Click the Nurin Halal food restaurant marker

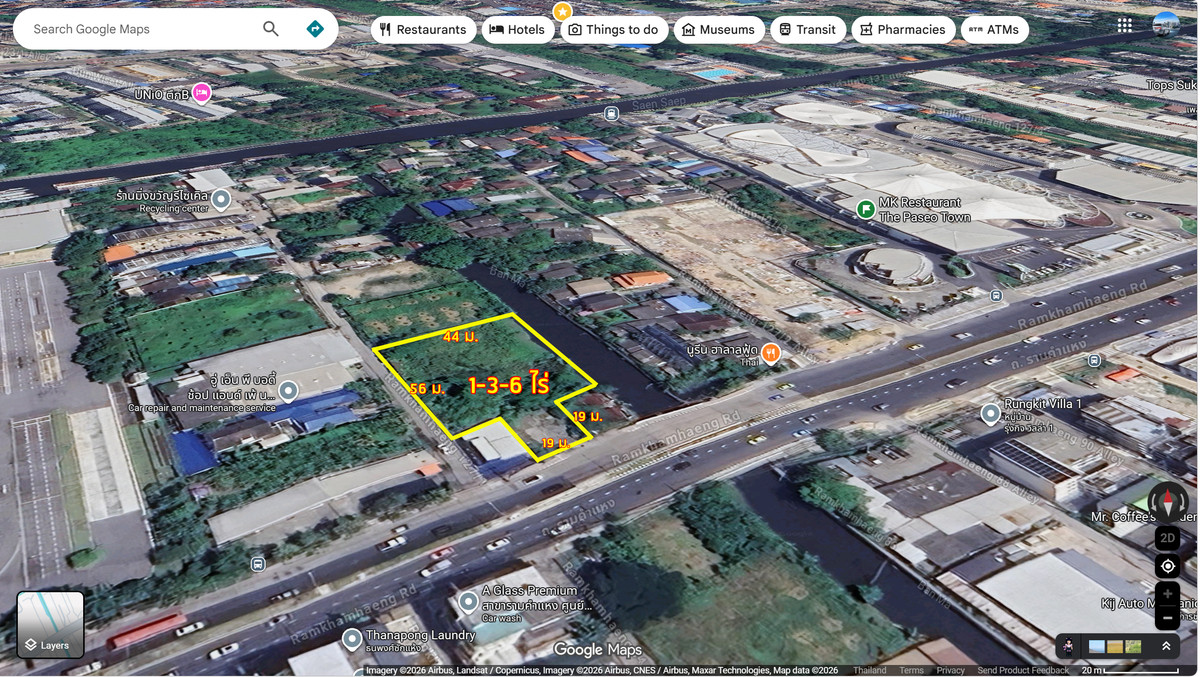(x=771, y=352)
